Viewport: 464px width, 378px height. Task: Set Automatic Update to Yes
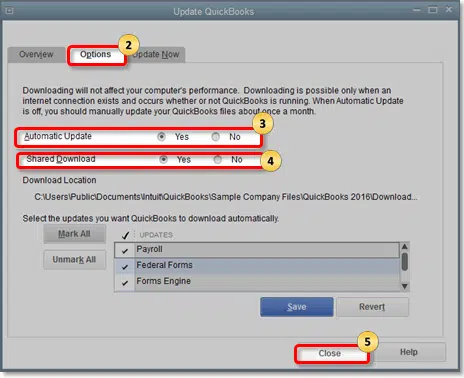coord(162,137)
